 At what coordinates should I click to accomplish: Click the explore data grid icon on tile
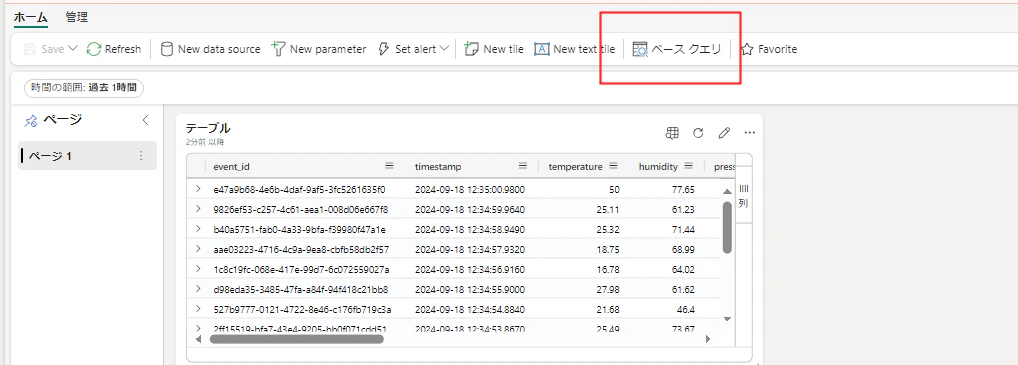(x=672, y=133)
